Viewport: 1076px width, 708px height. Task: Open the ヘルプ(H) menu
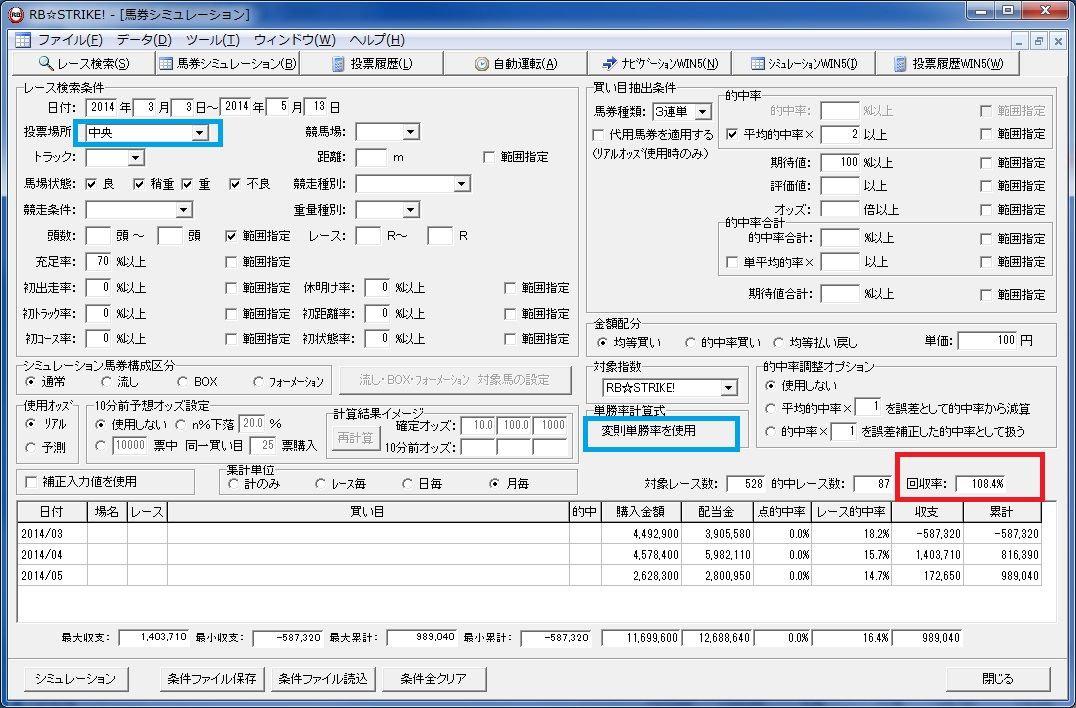377,40
